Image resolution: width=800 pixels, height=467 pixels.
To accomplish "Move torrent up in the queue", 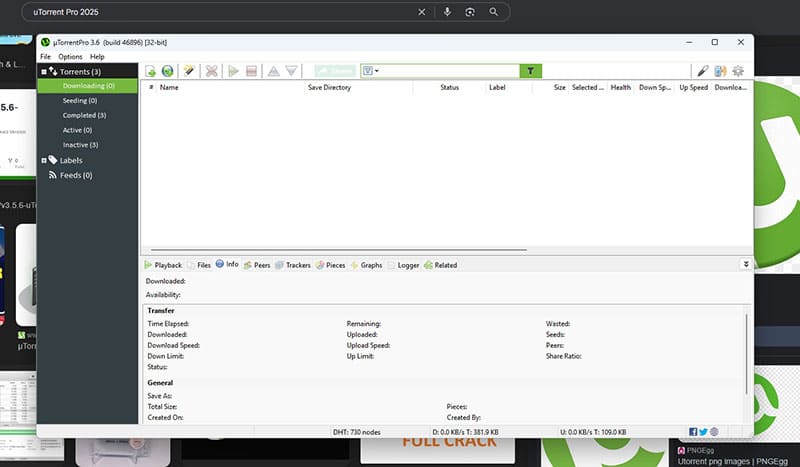I will 274,71.
